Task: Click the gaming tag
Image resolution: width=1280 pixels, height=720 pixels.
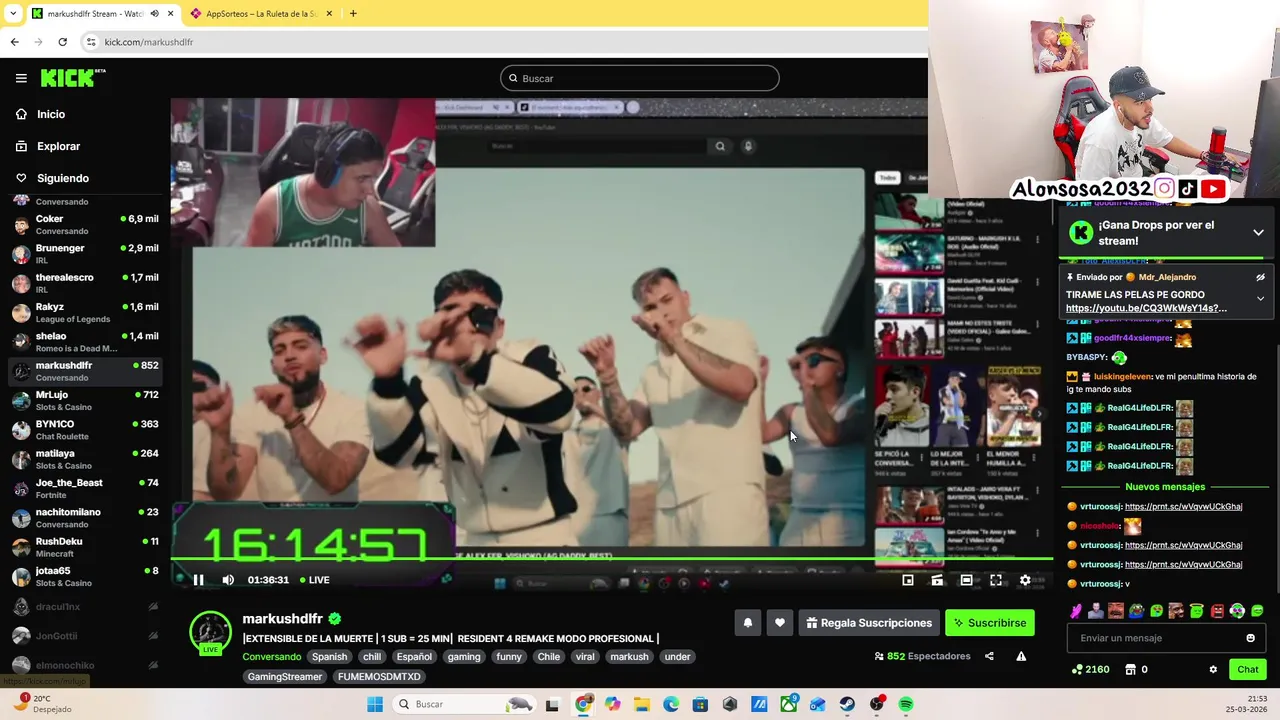Action: [x=464, y=657]
